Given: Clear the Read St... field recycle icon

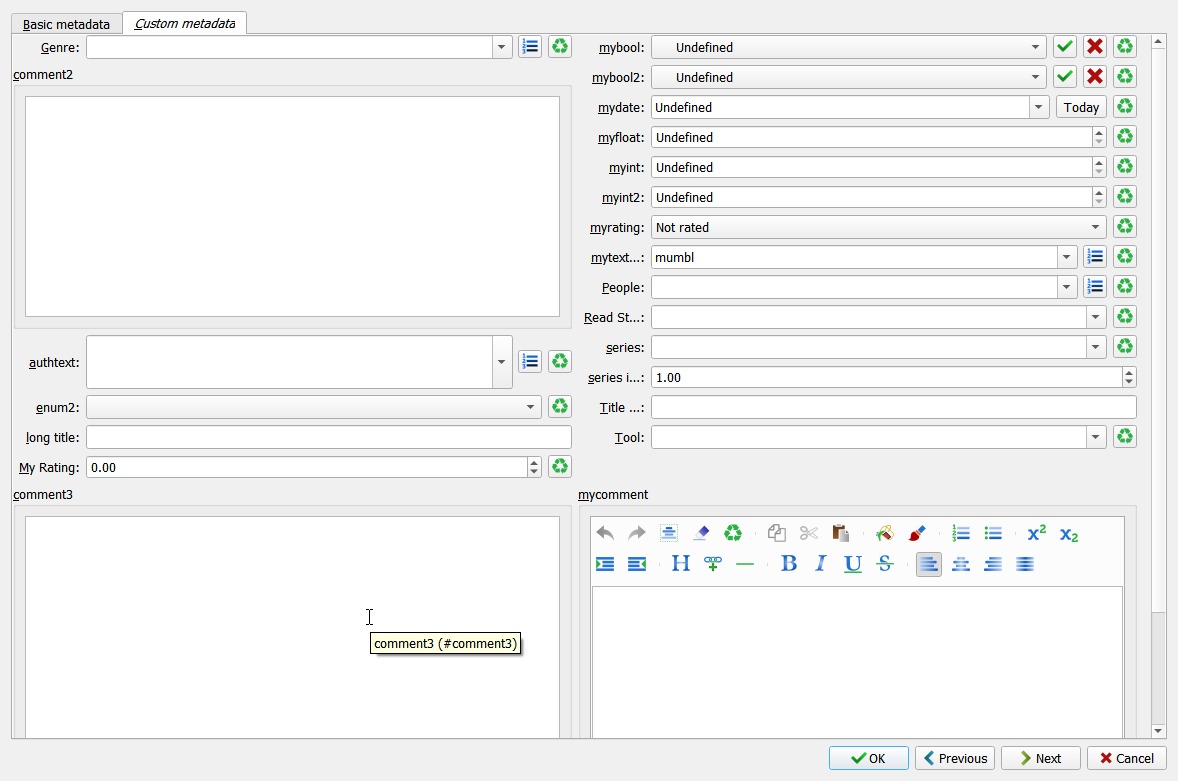Looking at the screenshot, I should [1125, 317].
